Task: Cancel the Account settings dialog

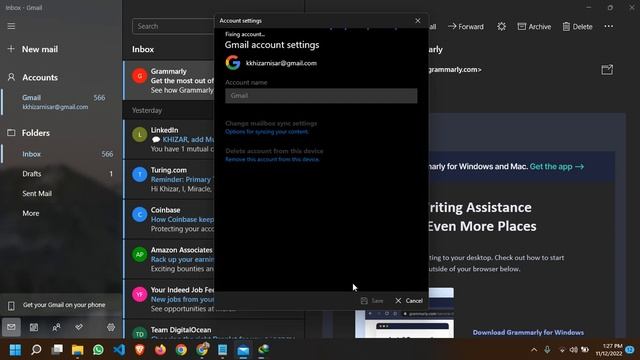Action: tap(409, 301)
